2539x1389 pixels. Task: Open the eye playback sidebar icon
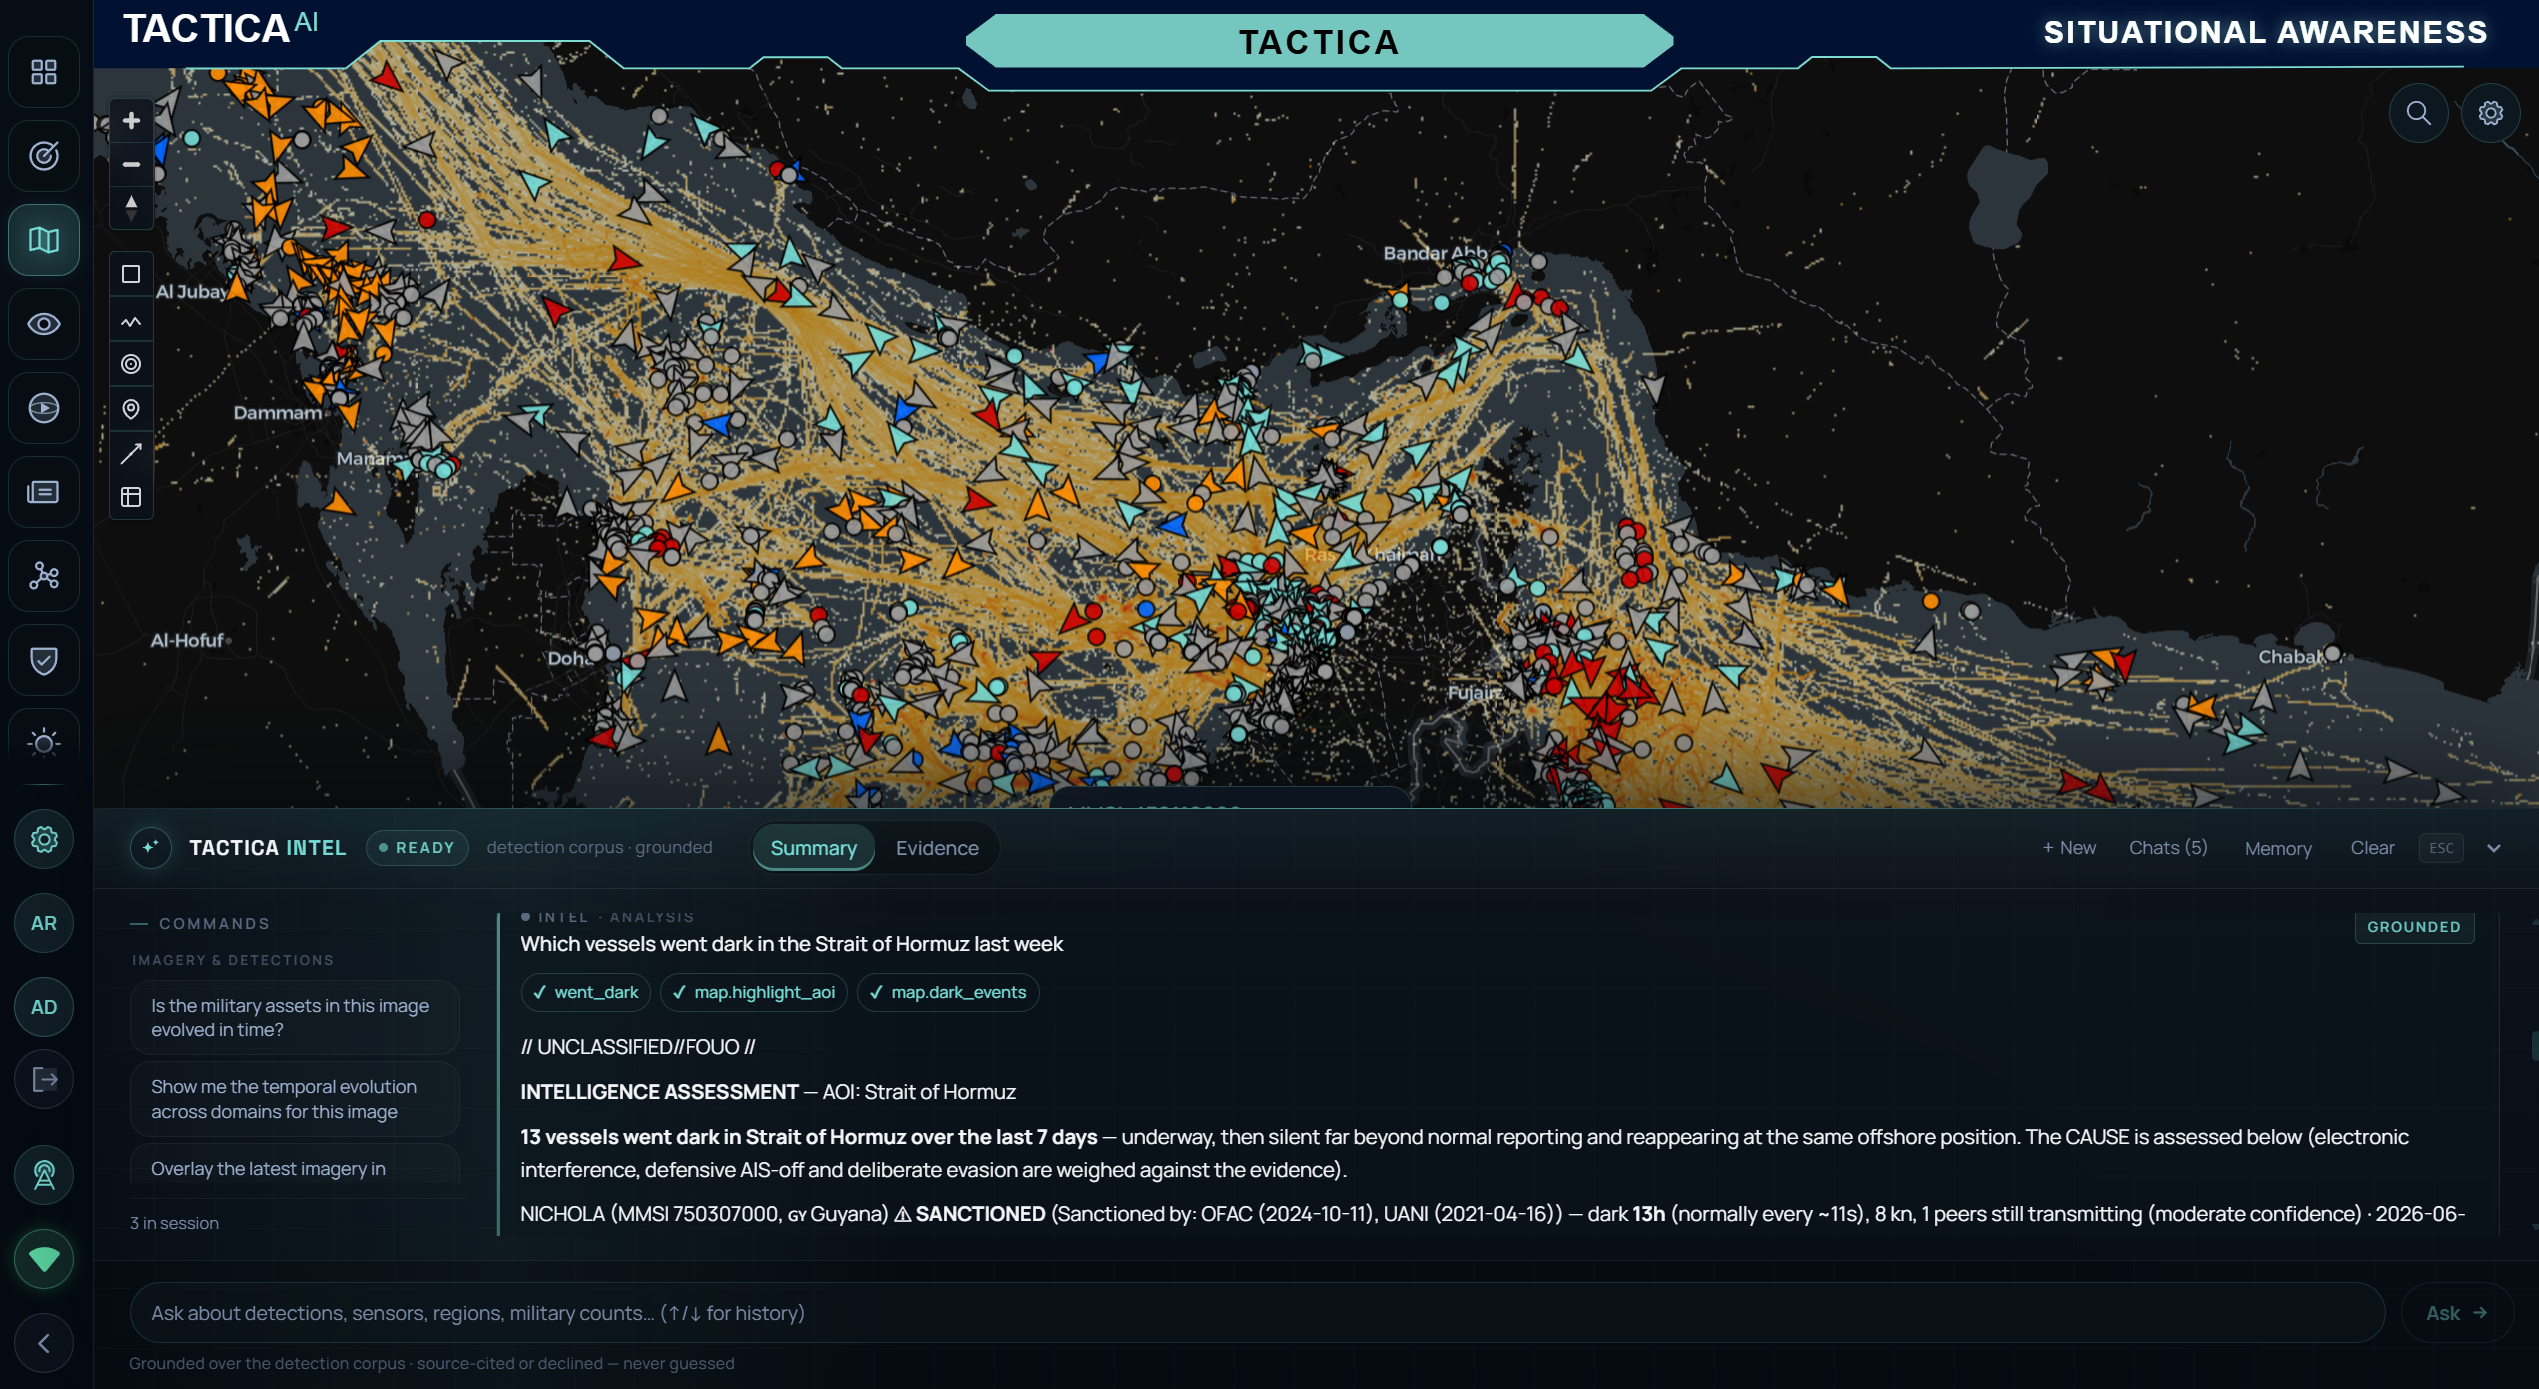44,408
